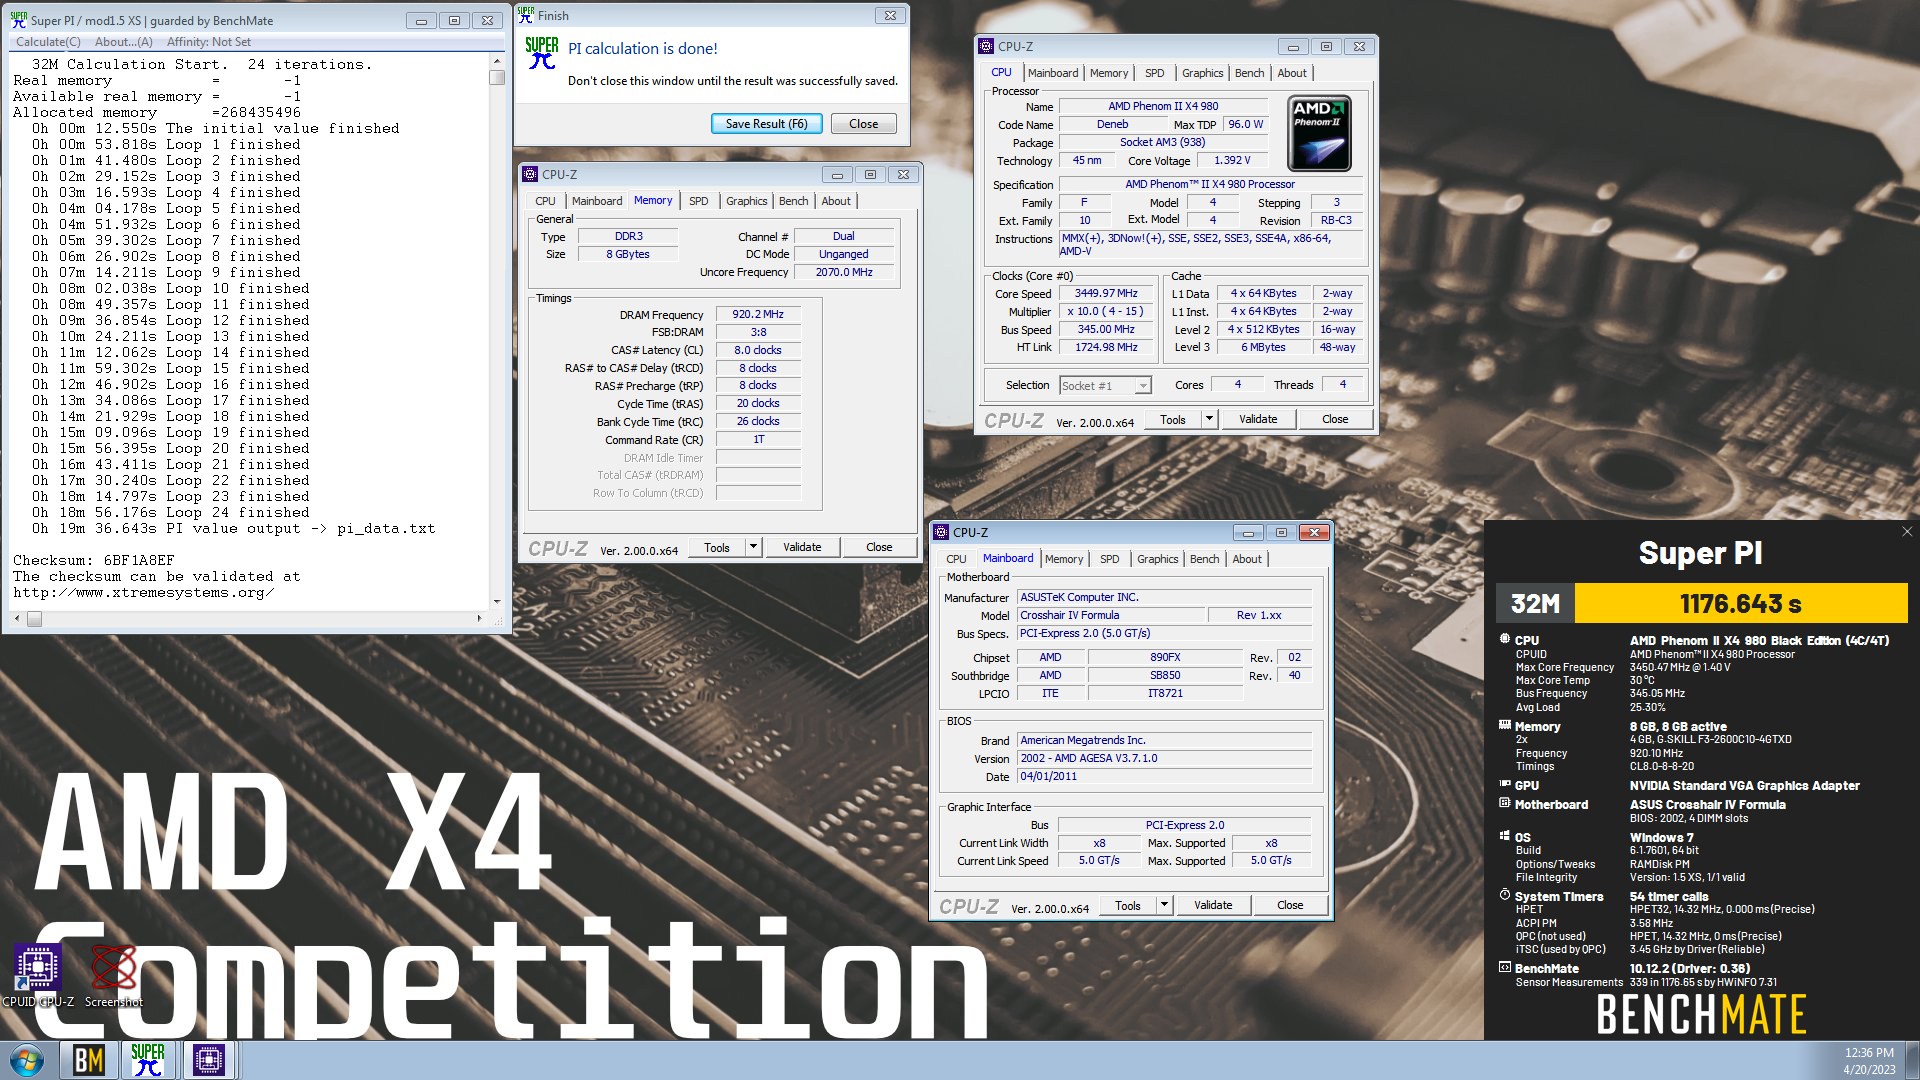Click the CPU-Z Mainboard window title icon
Screen dimensions: 1920x1080
941,532
